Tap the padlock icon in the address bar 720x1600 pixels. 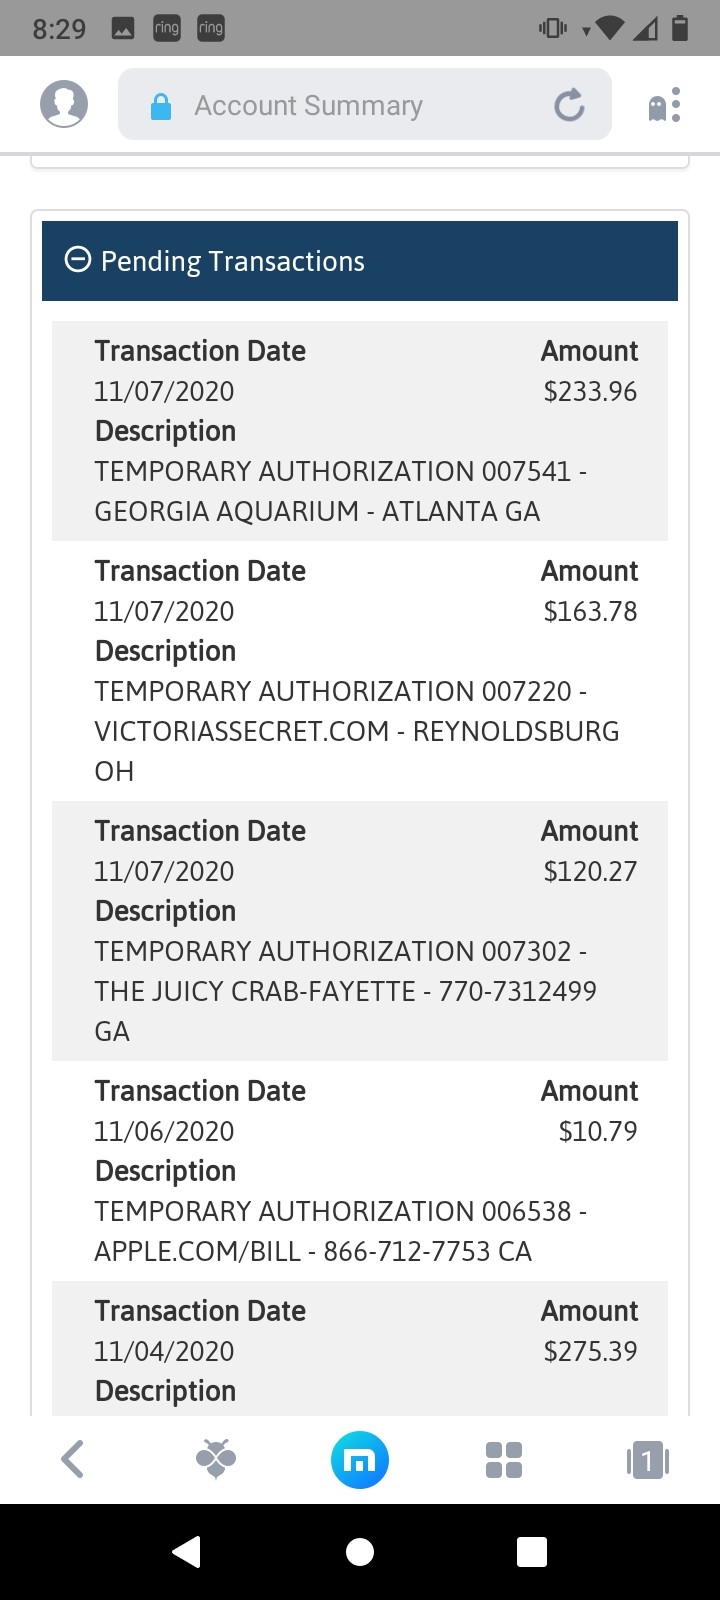160,103
